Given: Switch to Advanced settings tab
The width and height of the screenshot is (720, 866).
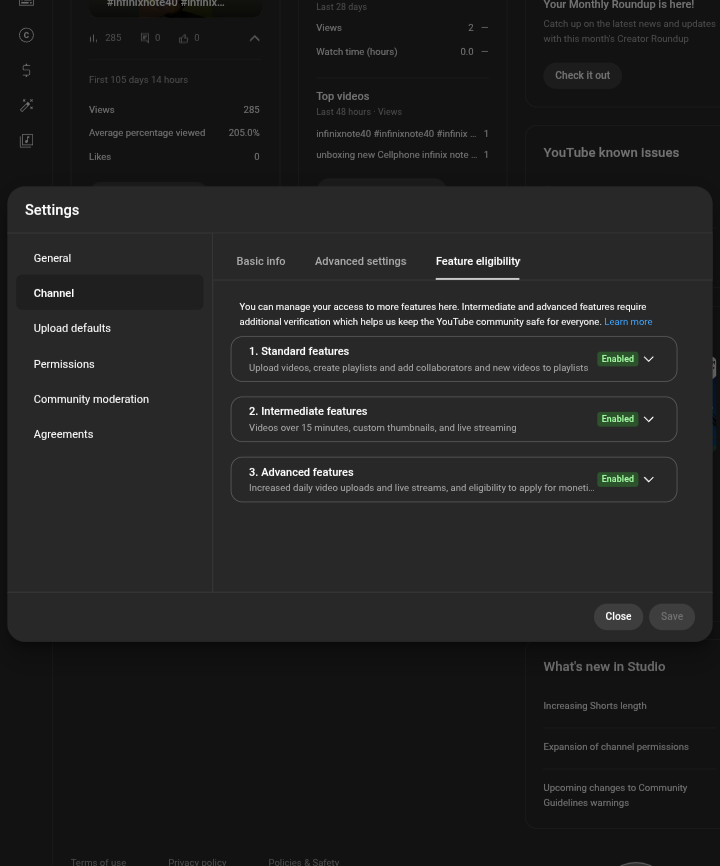Looking at the screenshot, I should [361, 261].
